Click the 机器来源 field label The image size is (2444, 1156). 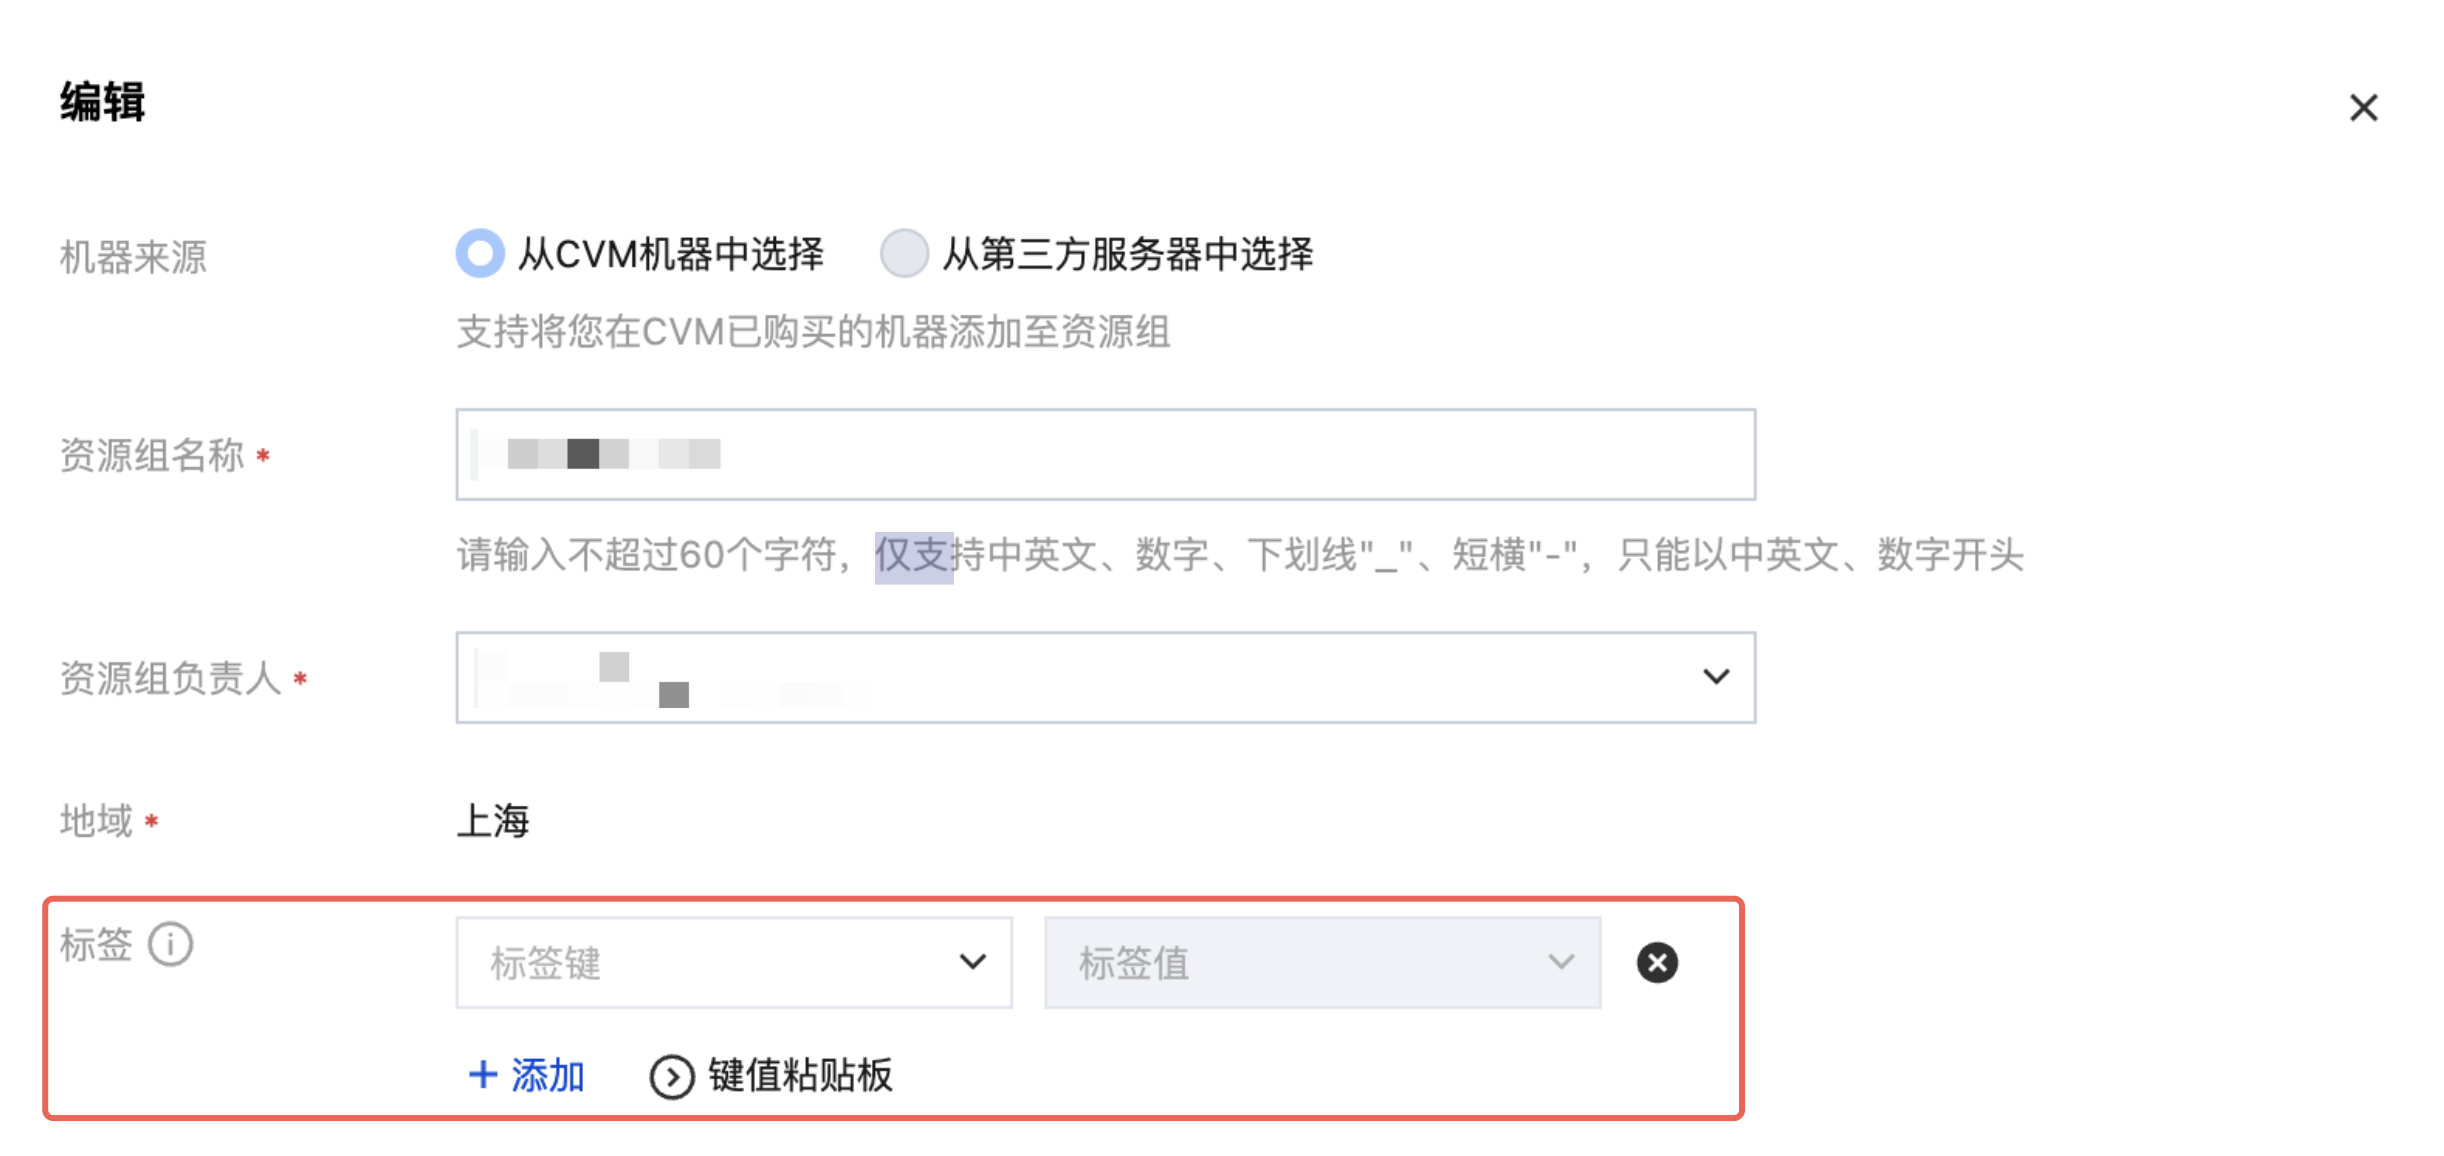coord(133,257)
